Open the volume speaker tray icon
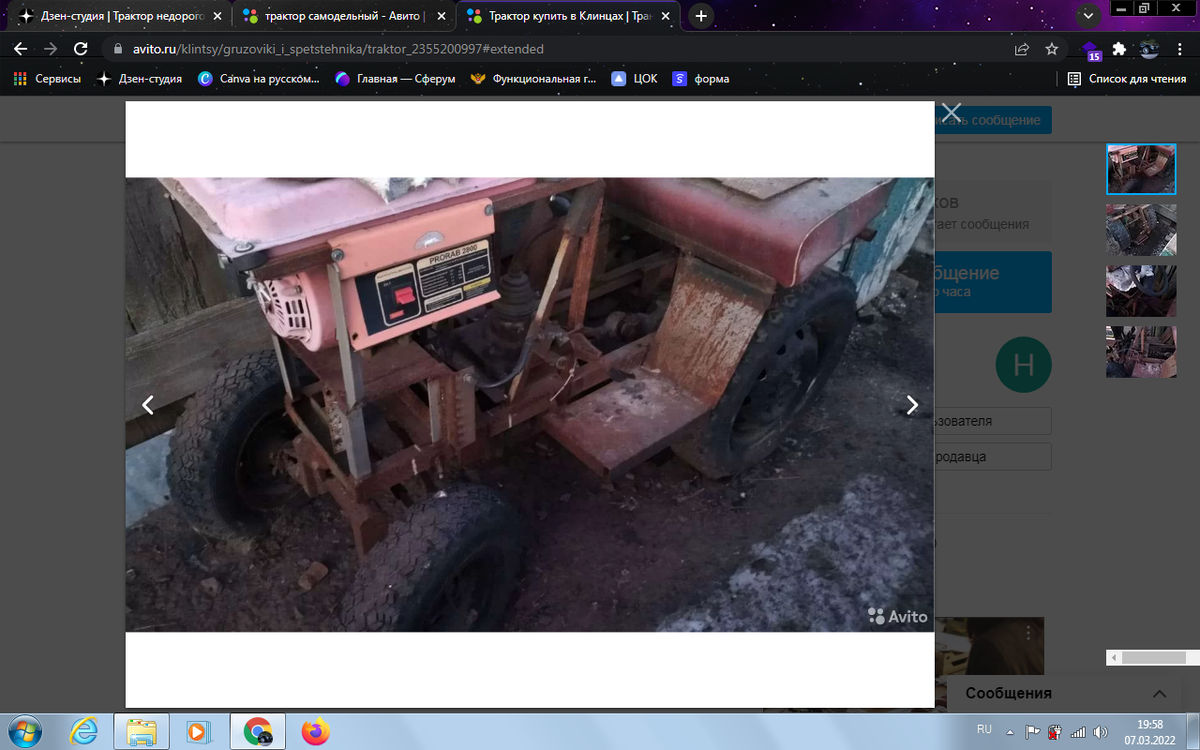Viewport: 1200px width, 750px height. click(x=1101, y=732)
